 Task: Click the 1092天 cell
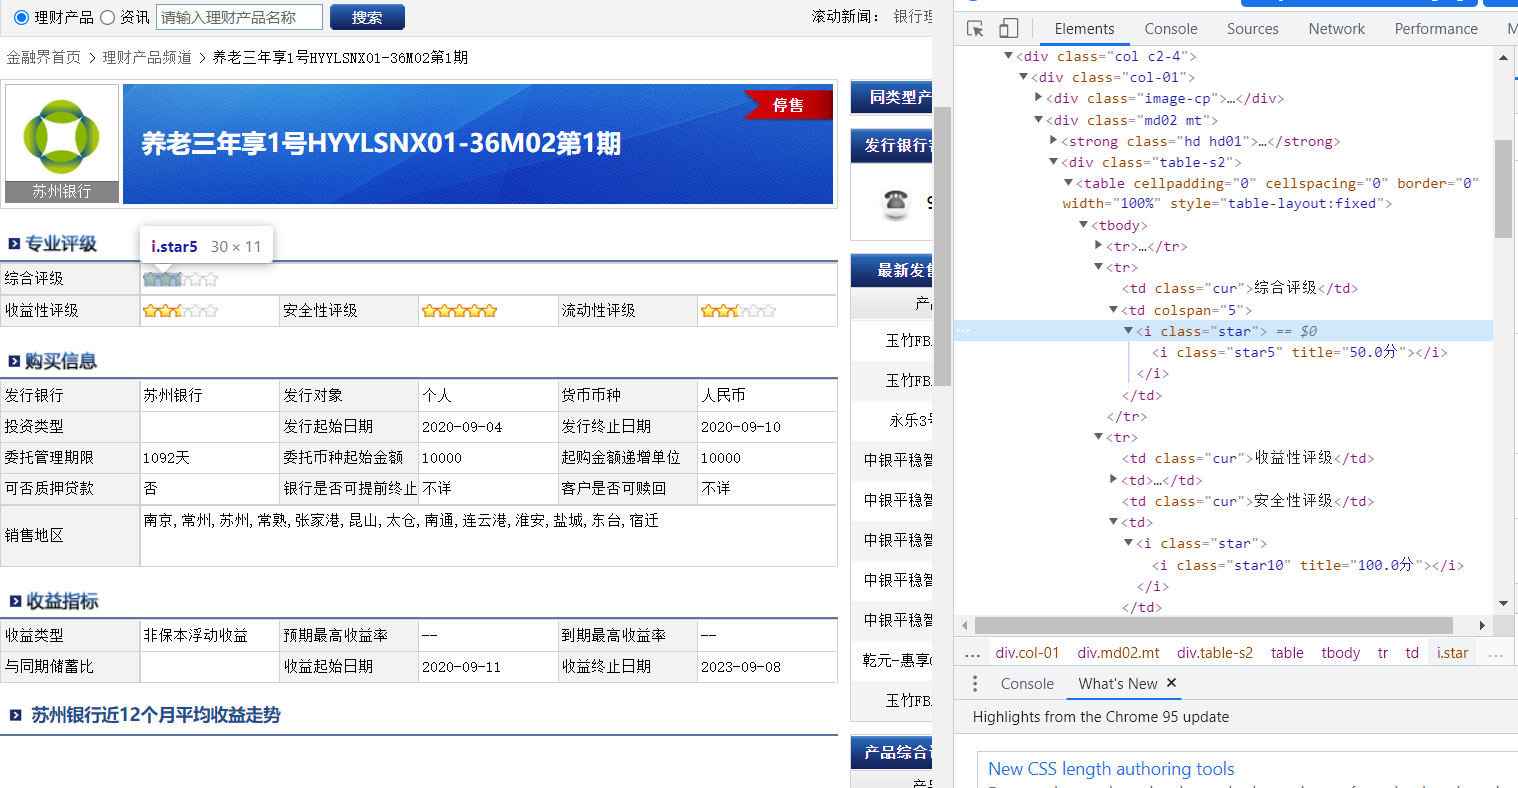[210, 458]
